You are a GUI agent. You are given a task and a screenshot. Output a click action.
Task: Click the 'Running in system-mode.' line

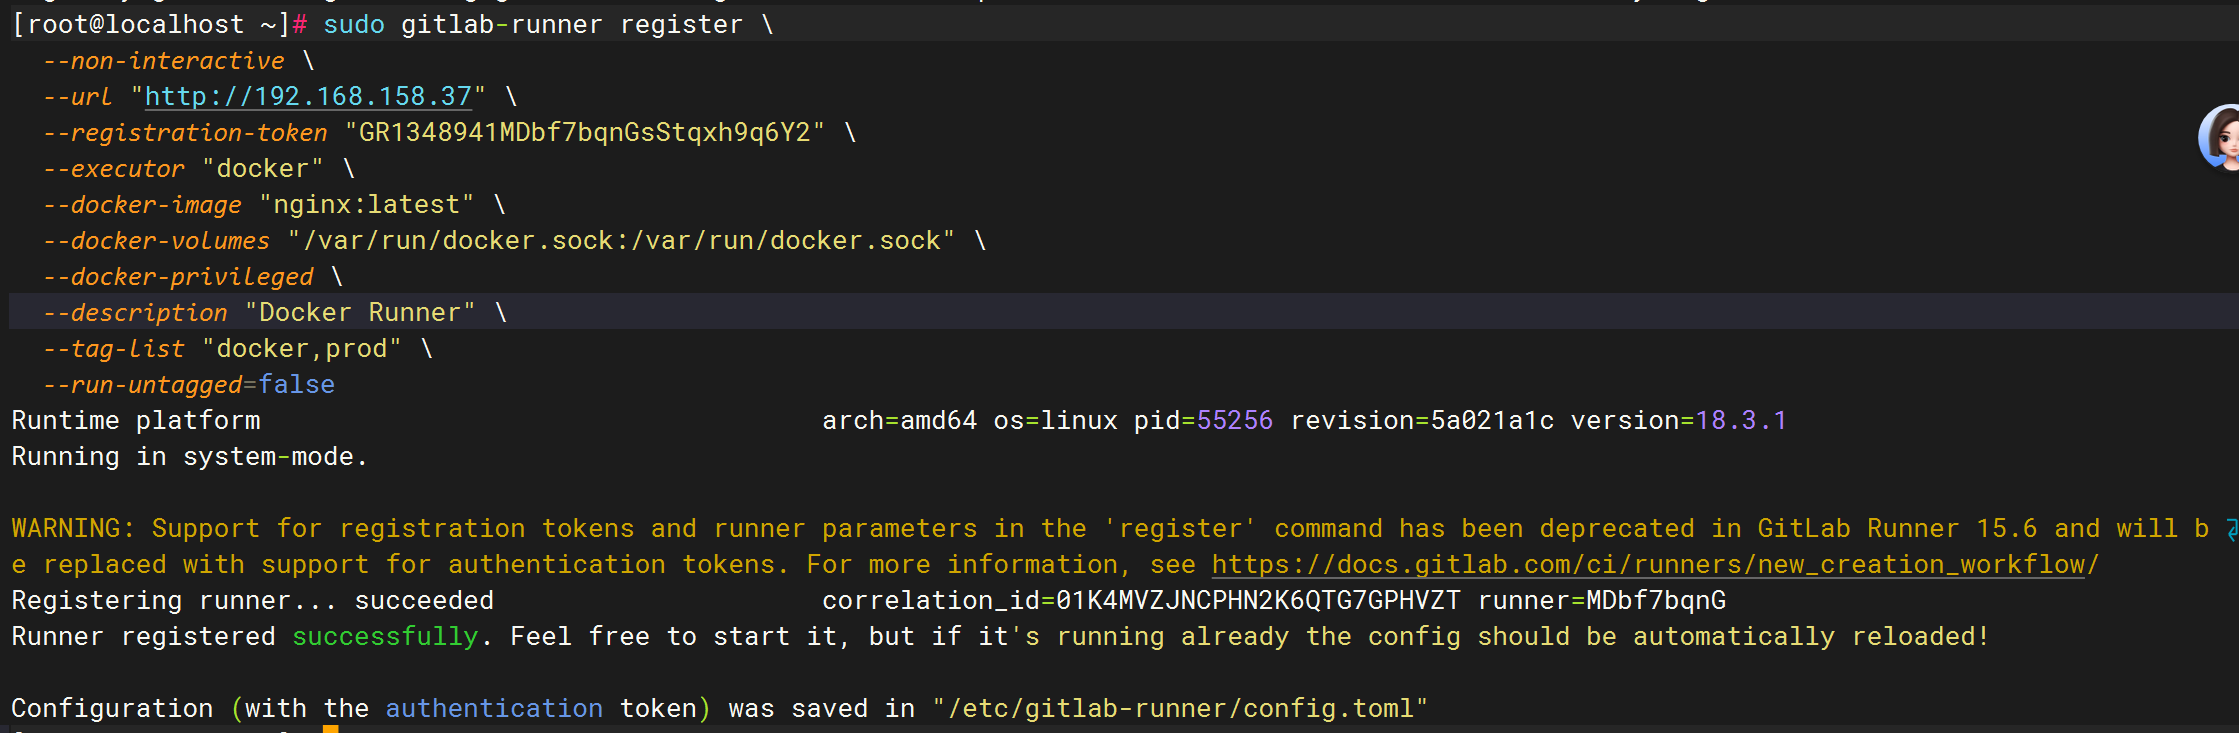[x=190, y=457]
